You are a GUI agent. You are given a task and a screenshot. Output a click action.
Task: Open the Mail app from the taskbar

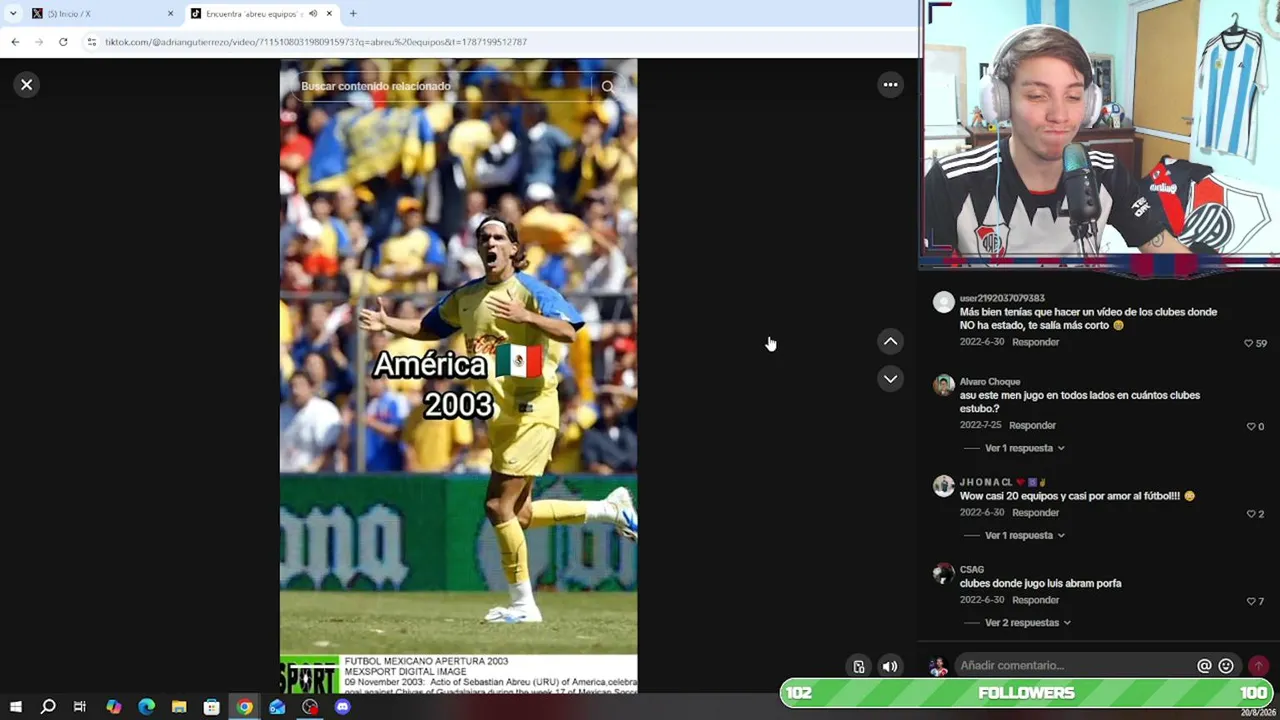click(277, 707)
